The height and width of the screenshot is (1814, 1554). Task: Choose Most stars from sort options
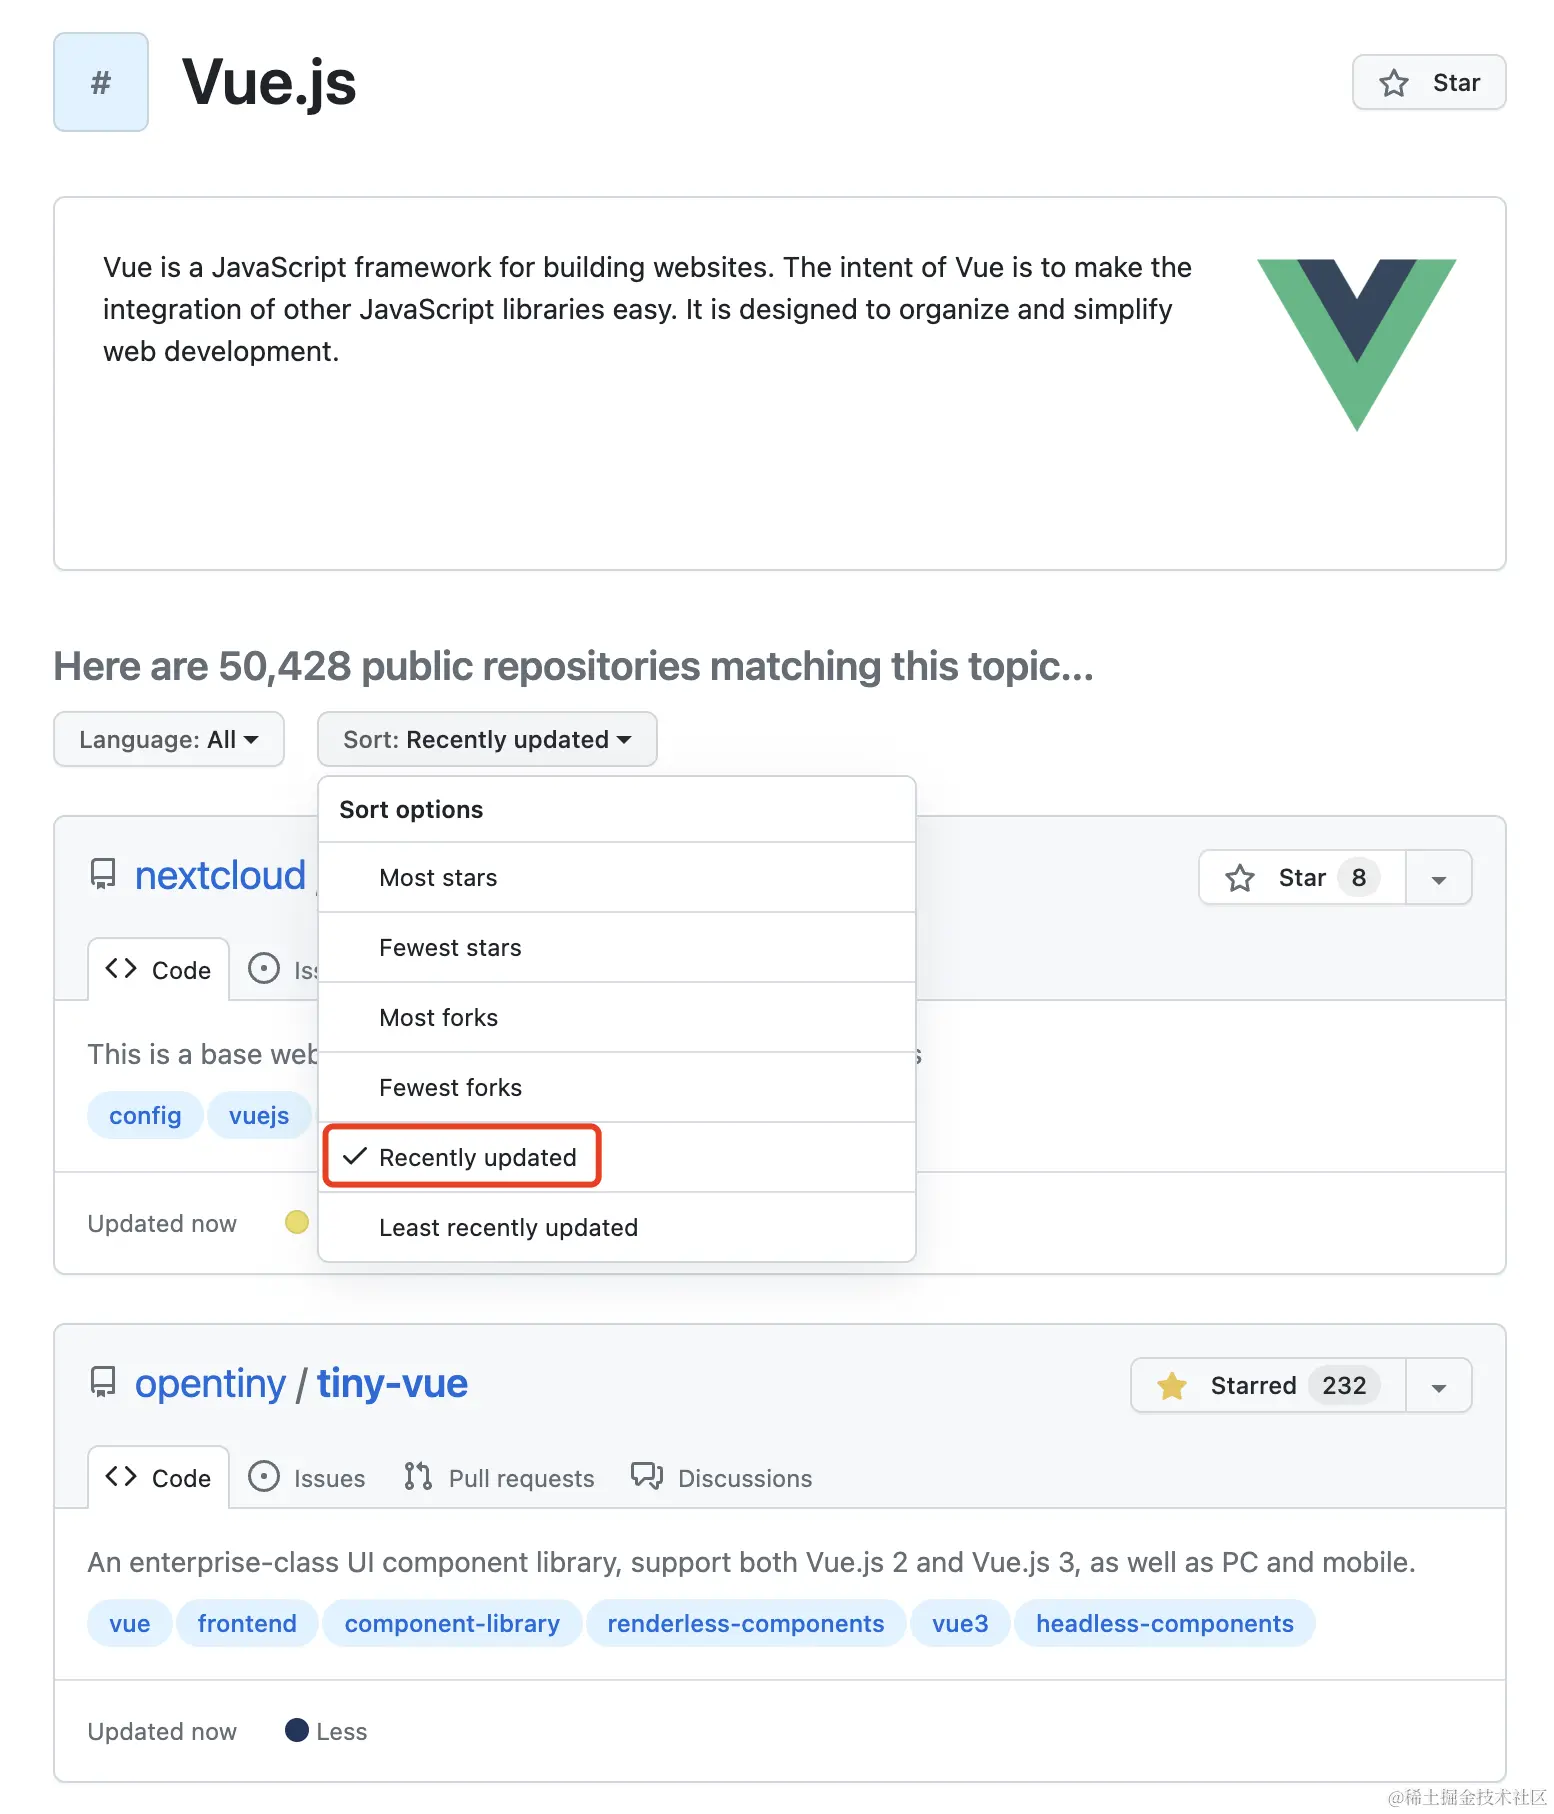click(x=437, y=877)
